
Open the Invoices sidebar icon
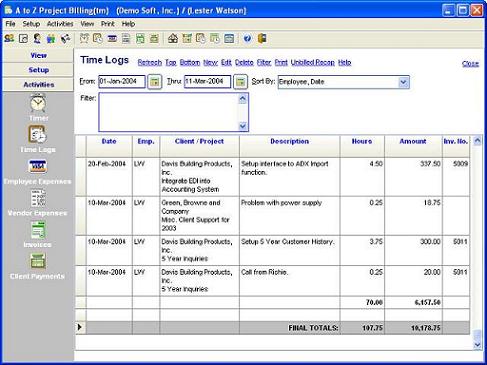click(x=38, y=230)
